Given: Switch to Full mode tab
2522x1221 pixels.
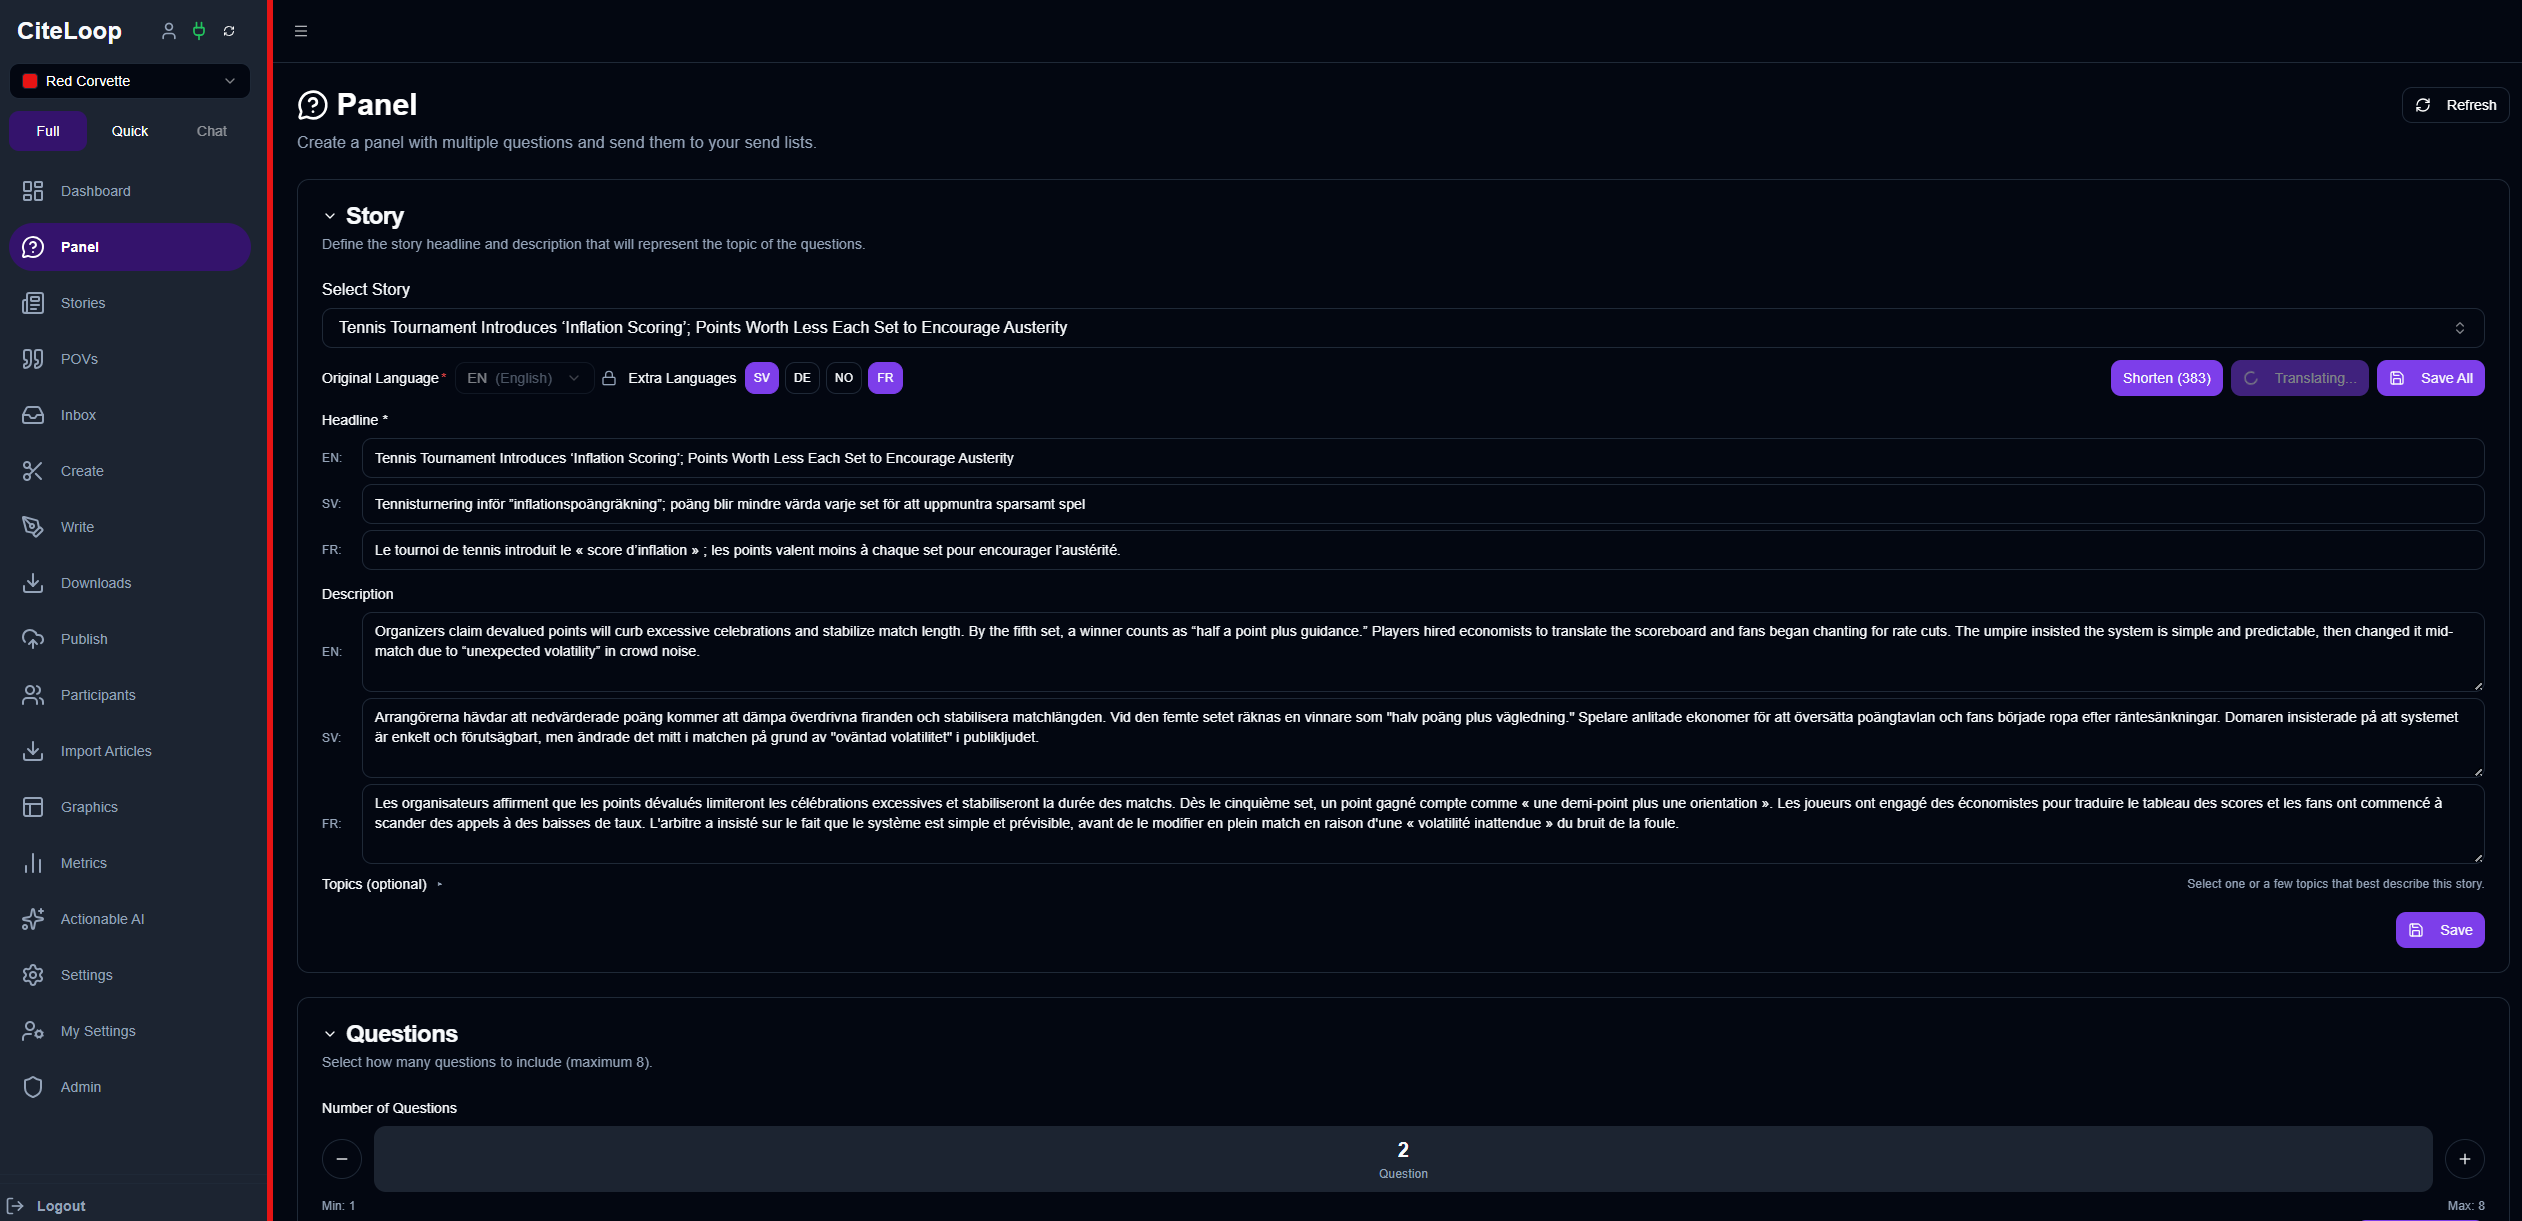Looking at the screenshot, I should (x=48, y=131).
